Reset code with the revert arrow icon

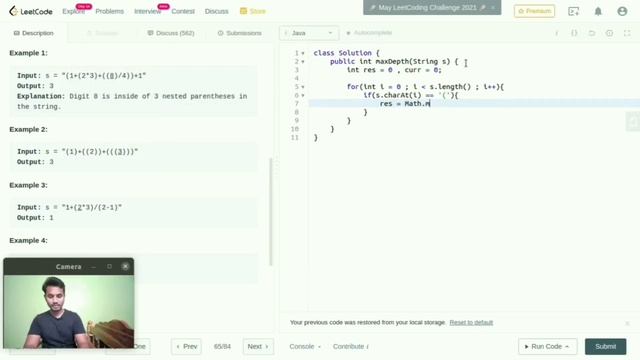(592, 33)
